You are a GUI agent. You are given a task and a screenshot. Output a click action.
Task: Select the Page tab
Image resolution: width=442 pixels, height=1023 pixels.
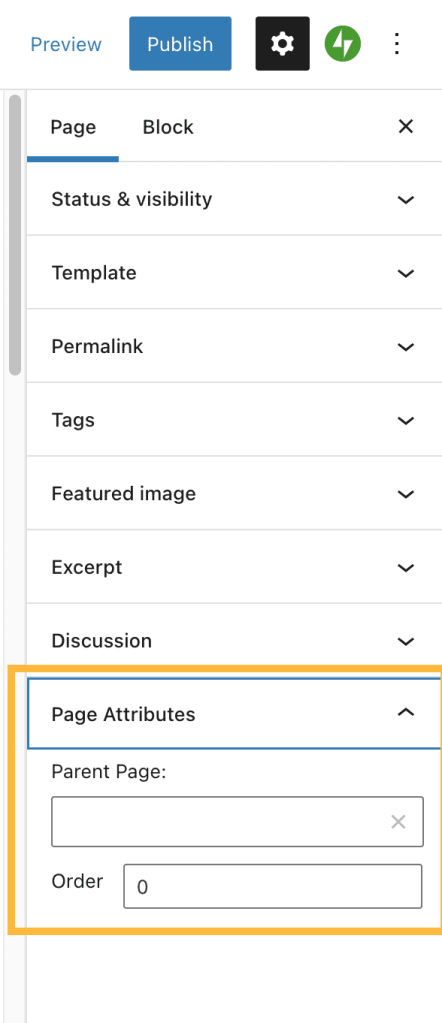tap(73, 127)
